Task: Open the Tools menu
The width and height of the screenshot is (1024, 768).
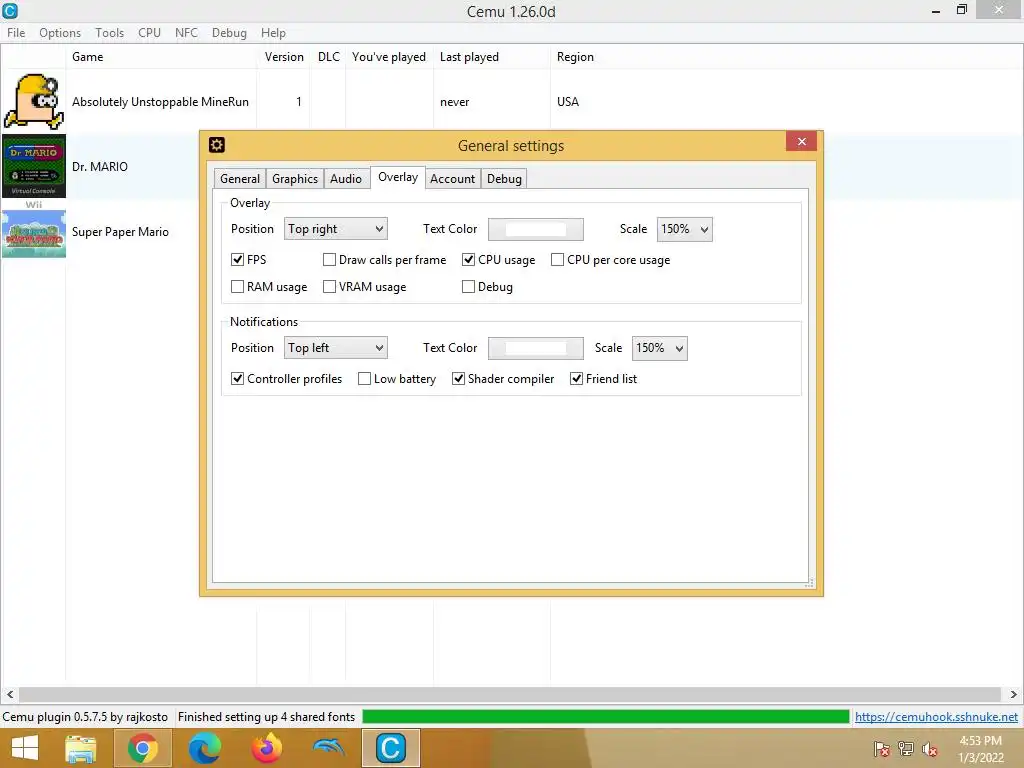Action: tap(109, 33)
